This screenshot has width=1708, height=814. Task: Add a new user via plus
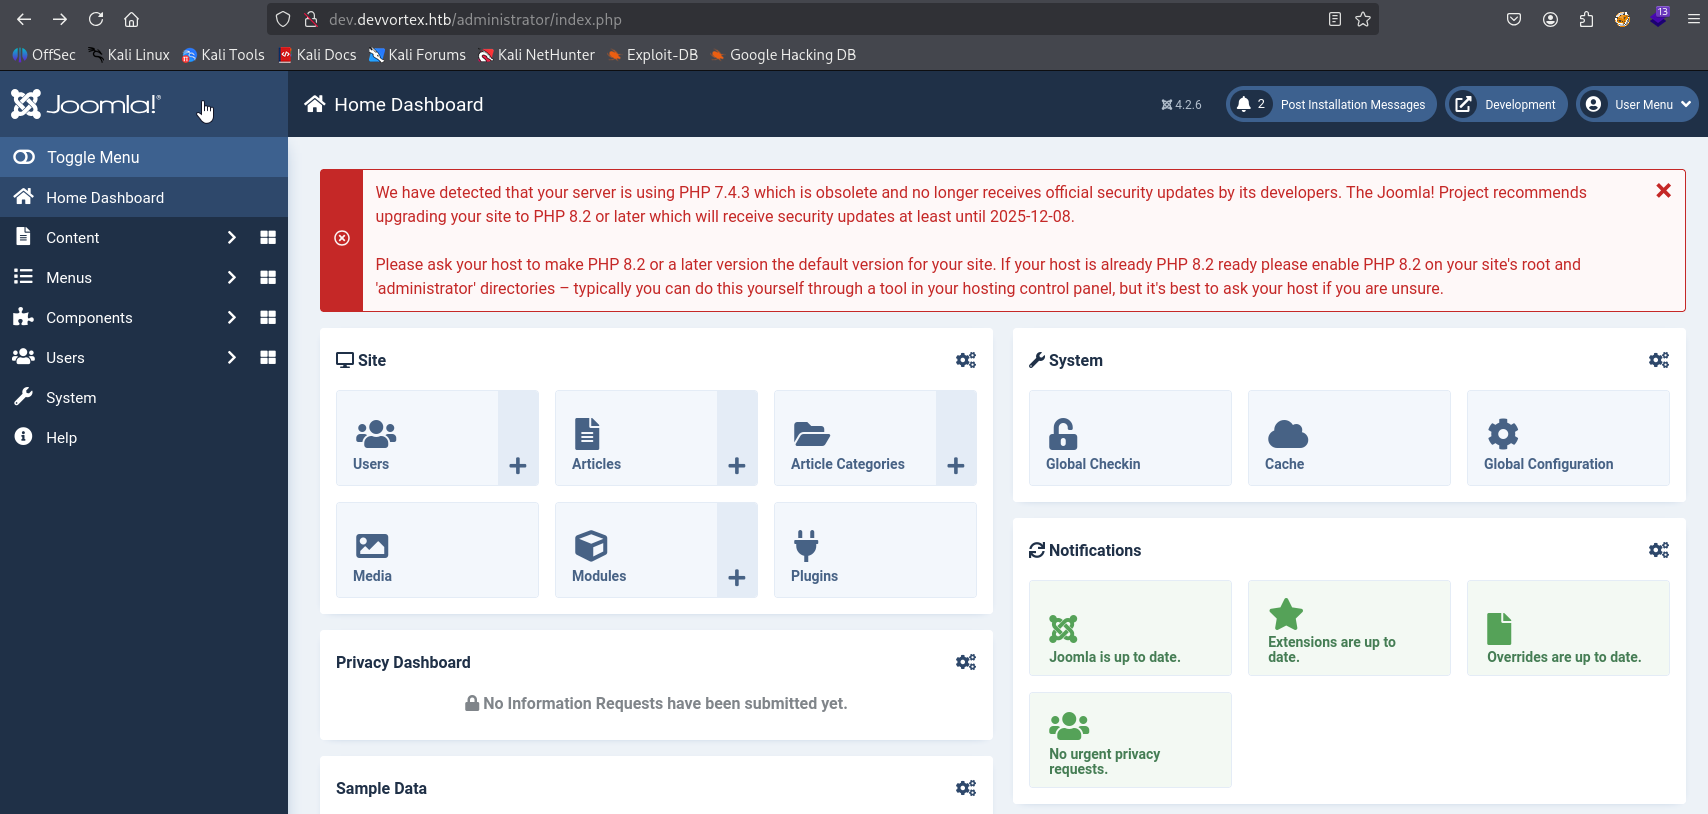click(518, 438)
